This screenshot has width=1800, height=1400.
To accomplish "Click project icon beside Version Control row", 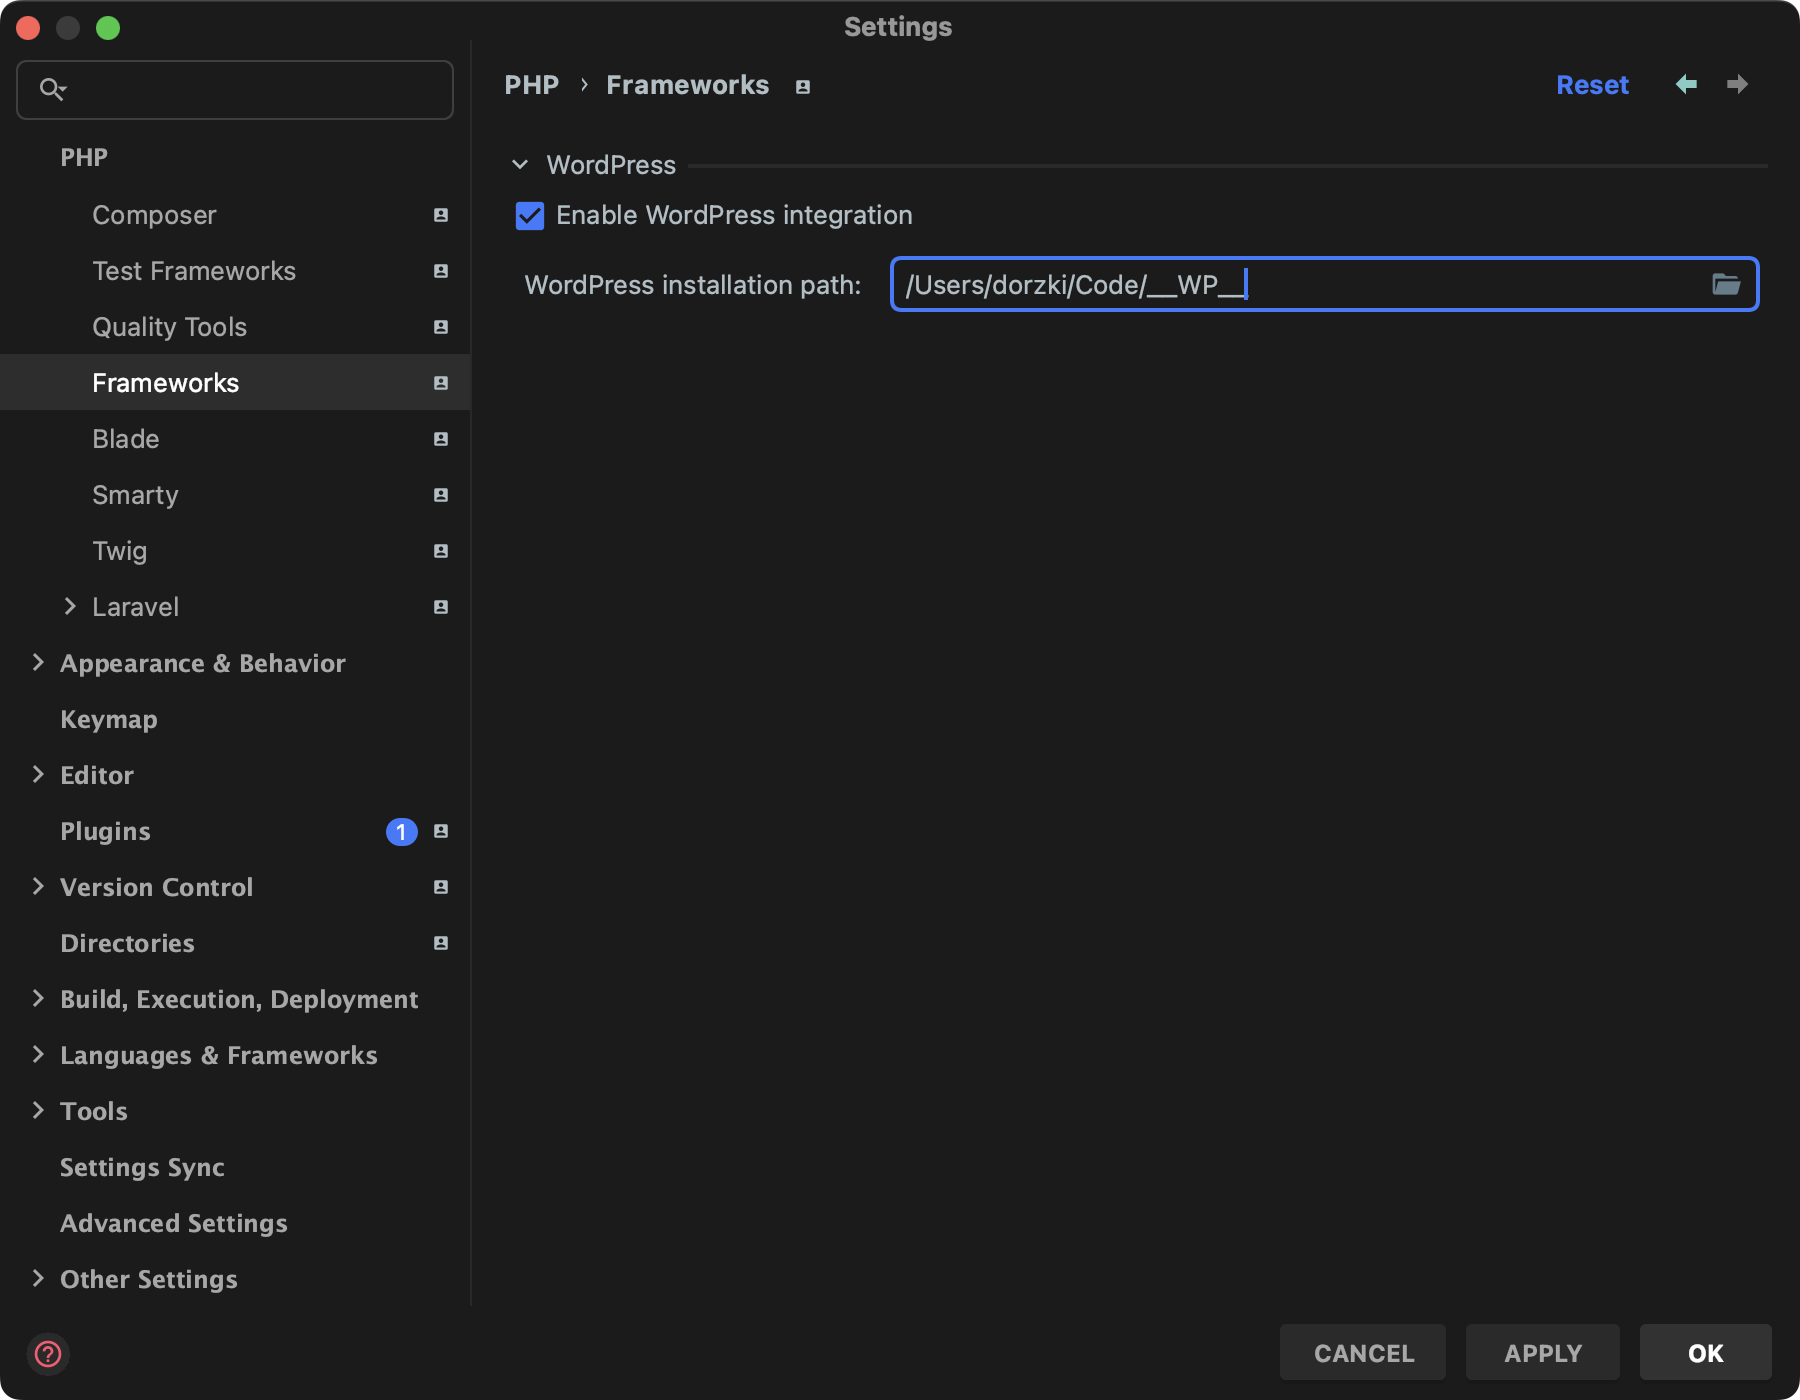I will coord(441,887).
